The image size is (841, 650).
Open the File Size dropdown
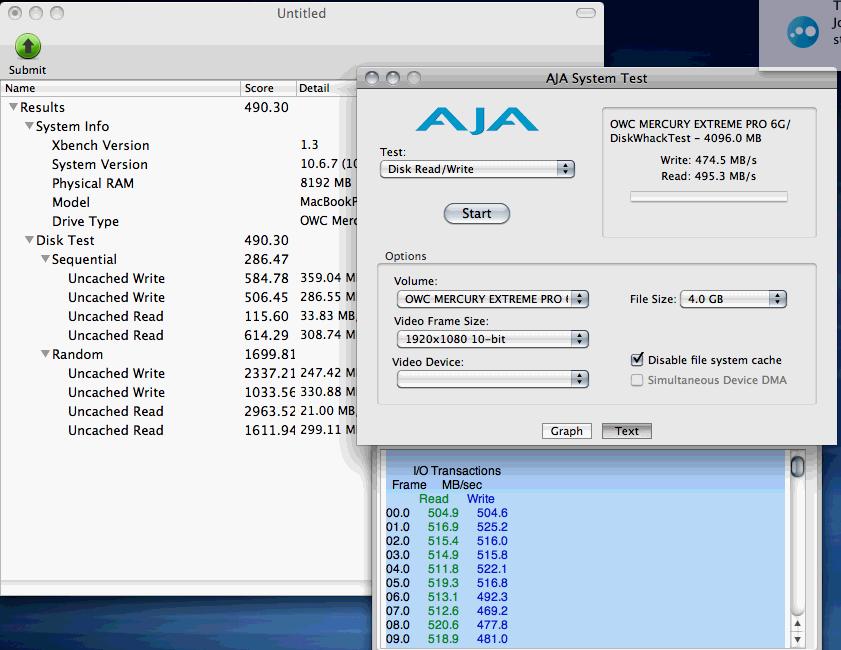733,299
